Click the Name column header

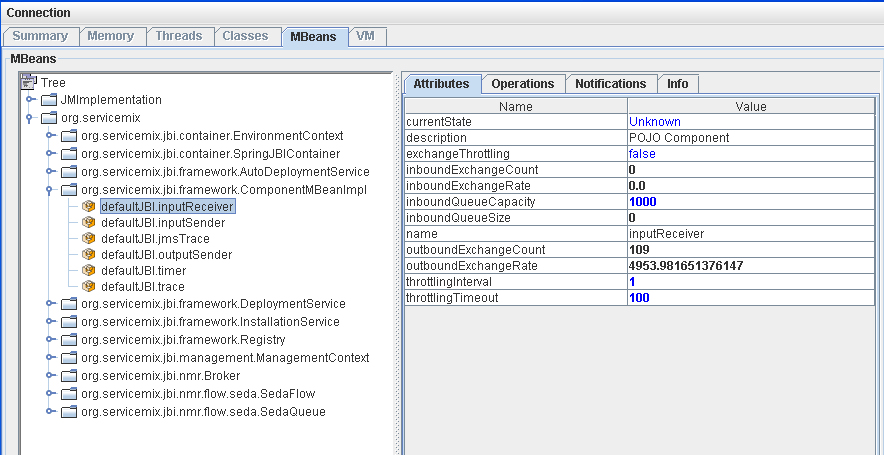(516, 106)
